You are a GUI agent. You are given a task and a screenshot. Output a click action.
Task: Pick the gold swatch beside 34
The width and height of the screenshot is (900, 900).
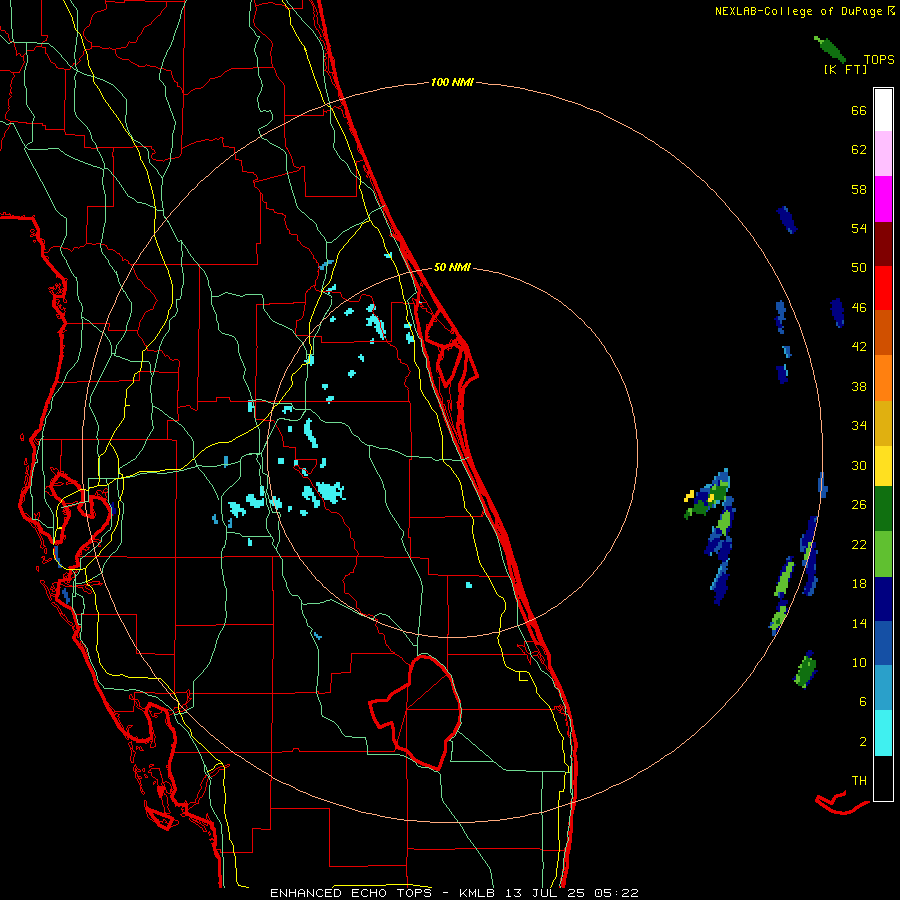pyautogui.click(x=883, y=424)
